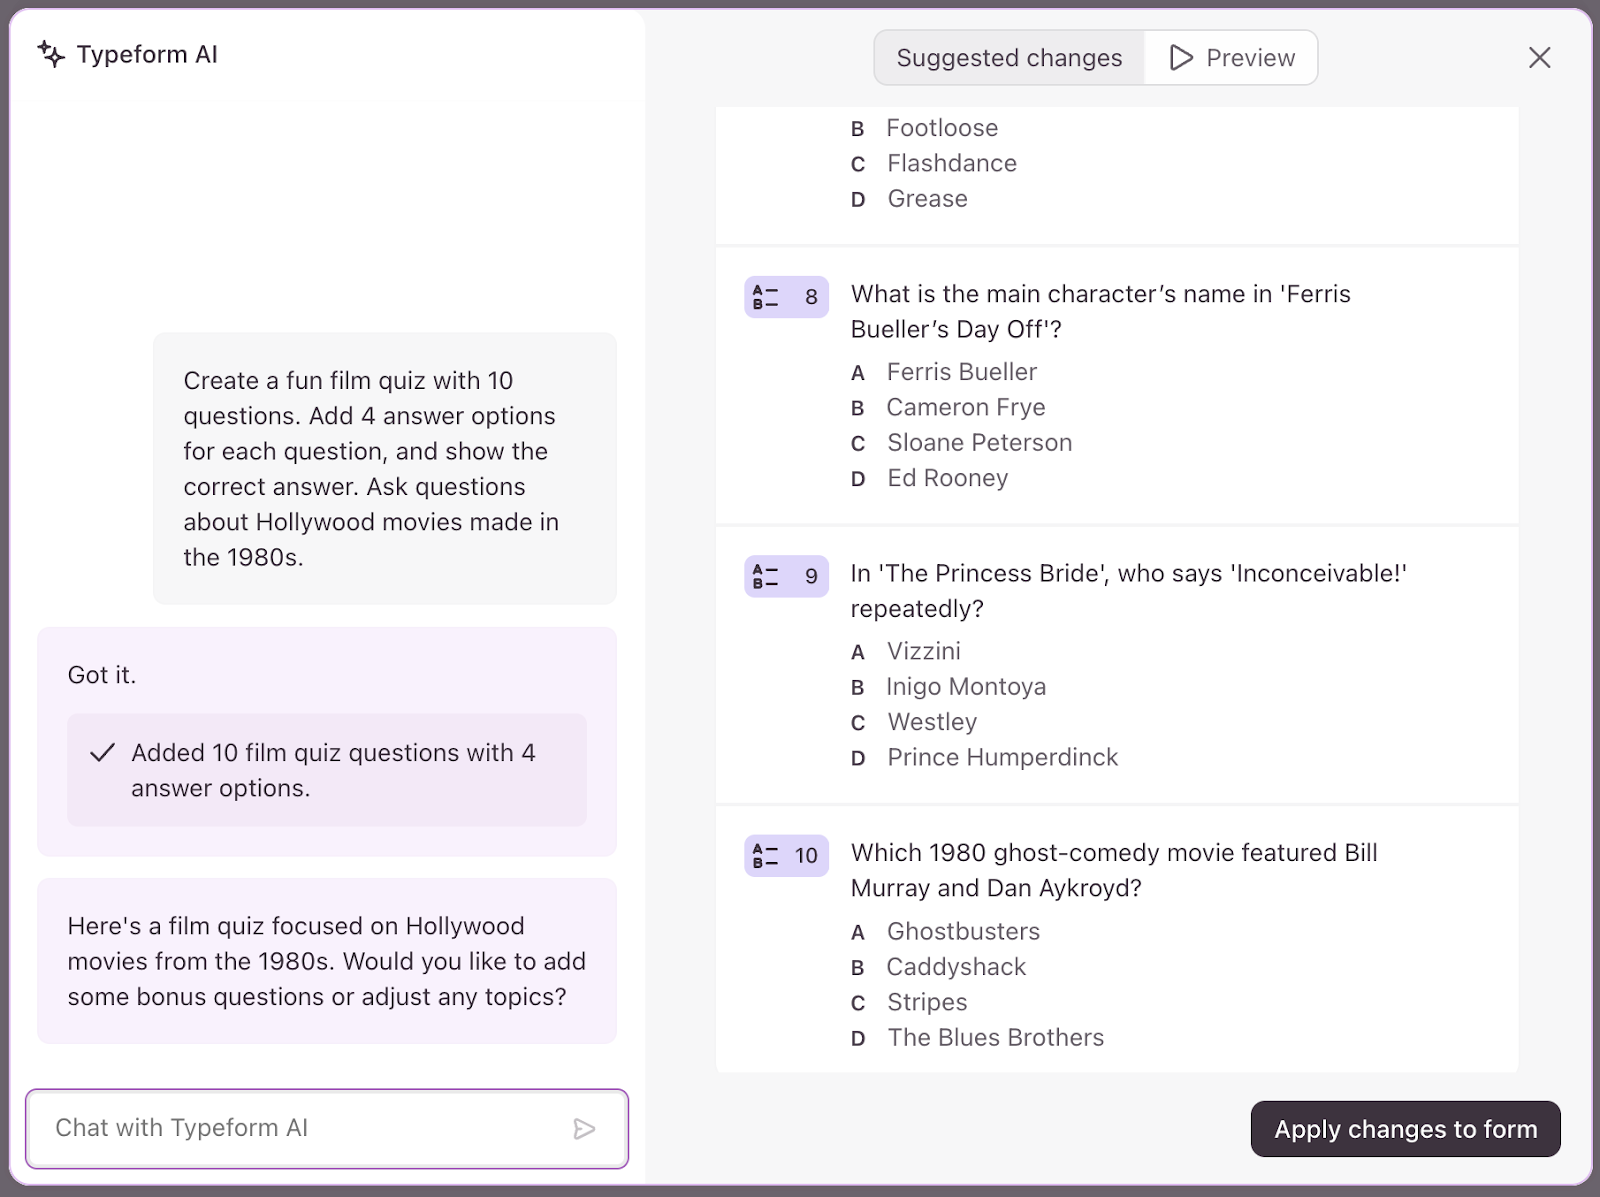Click question 10 multiple choice icon
This screenshot has width=1600, height=1197.
765,856
